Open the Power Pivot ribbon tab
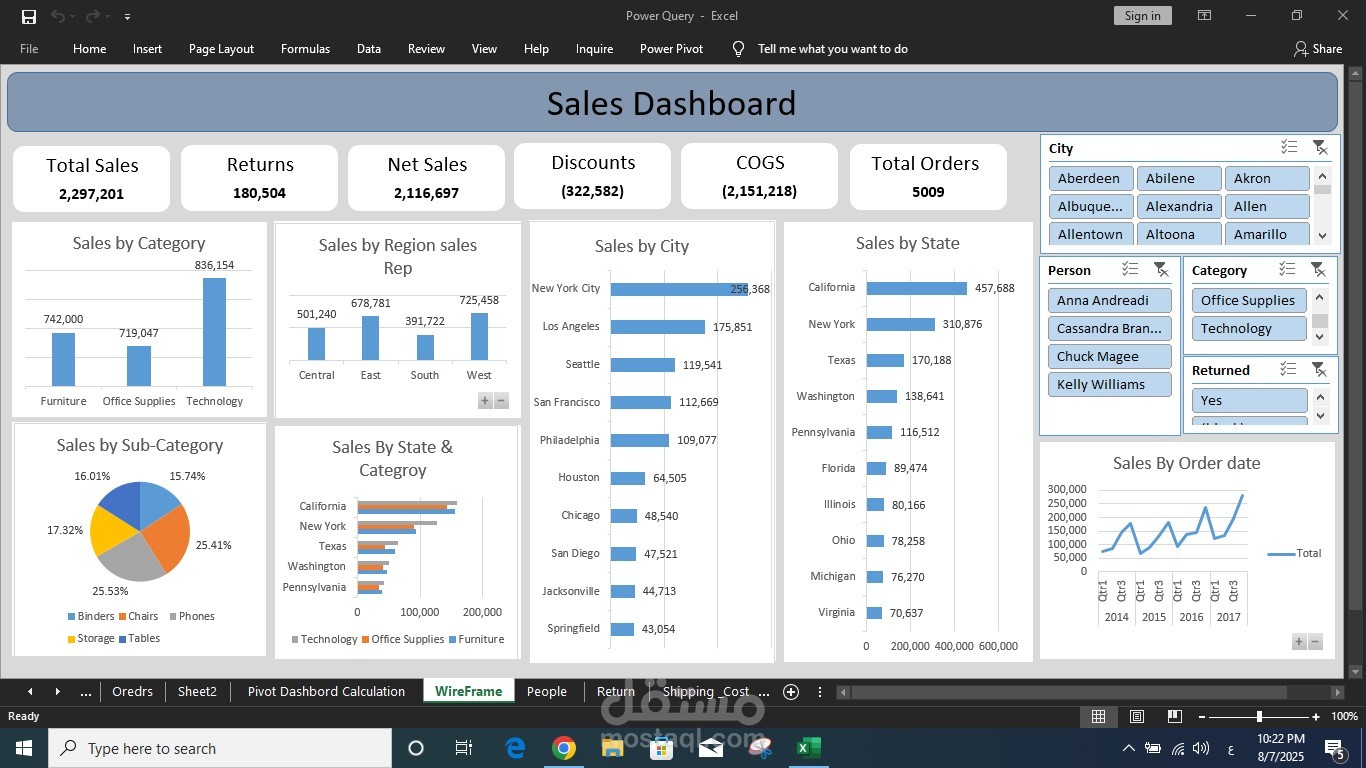1366x768 pixels. pyautogui.click(x=671, y=49)
